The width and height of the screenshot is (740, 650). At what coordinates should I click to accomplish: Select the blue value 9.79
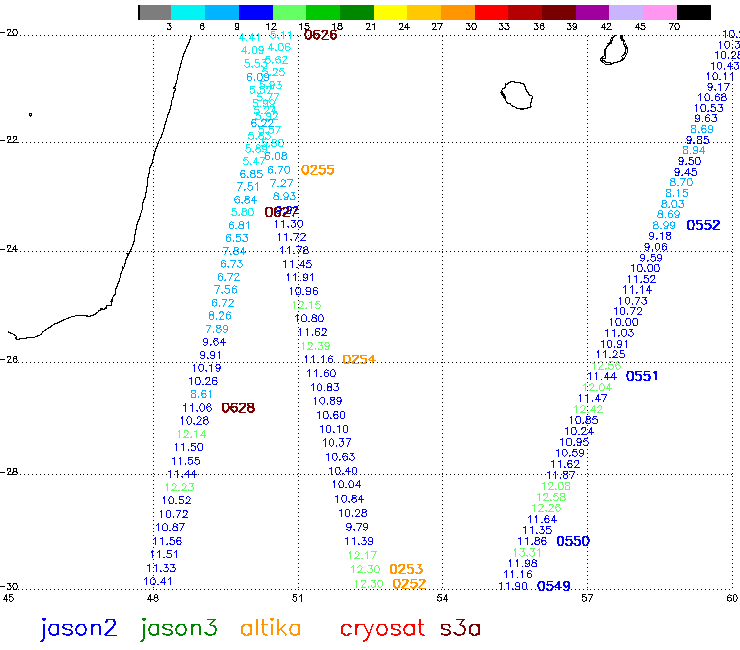coord(357,527)
